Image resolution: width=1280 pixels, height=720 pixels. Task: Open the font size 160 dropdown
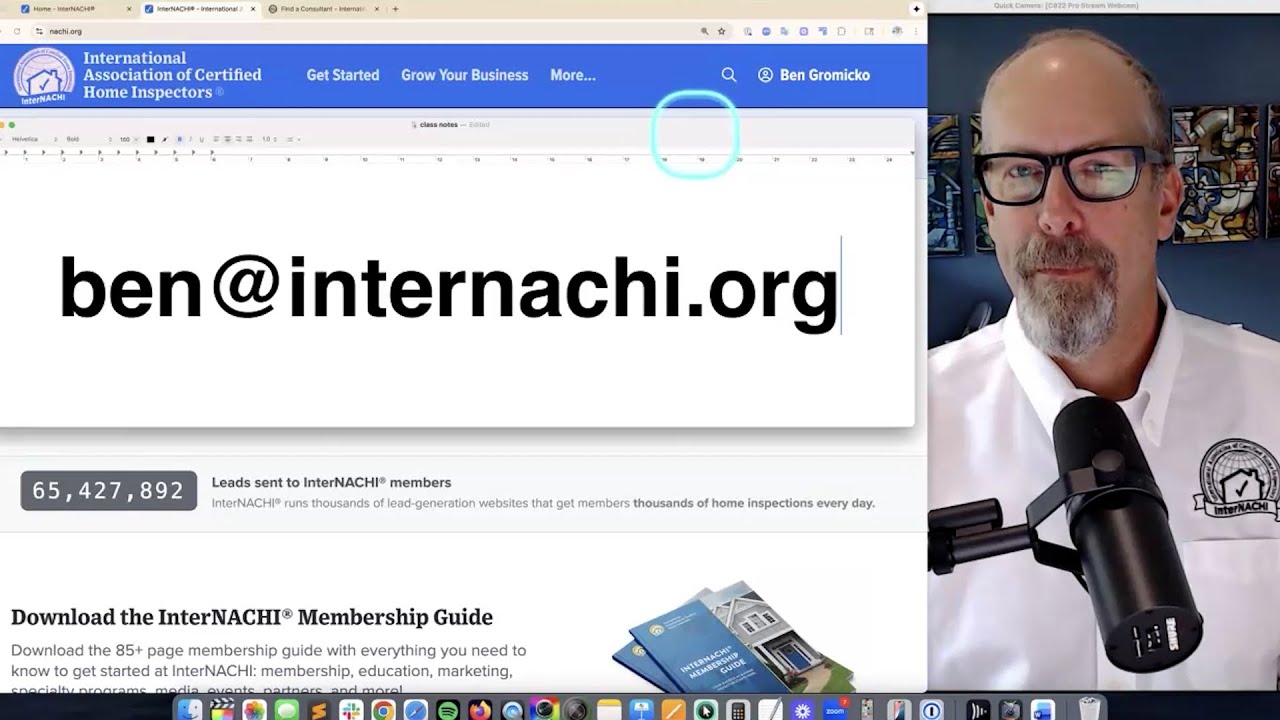(x=127, y=139)
